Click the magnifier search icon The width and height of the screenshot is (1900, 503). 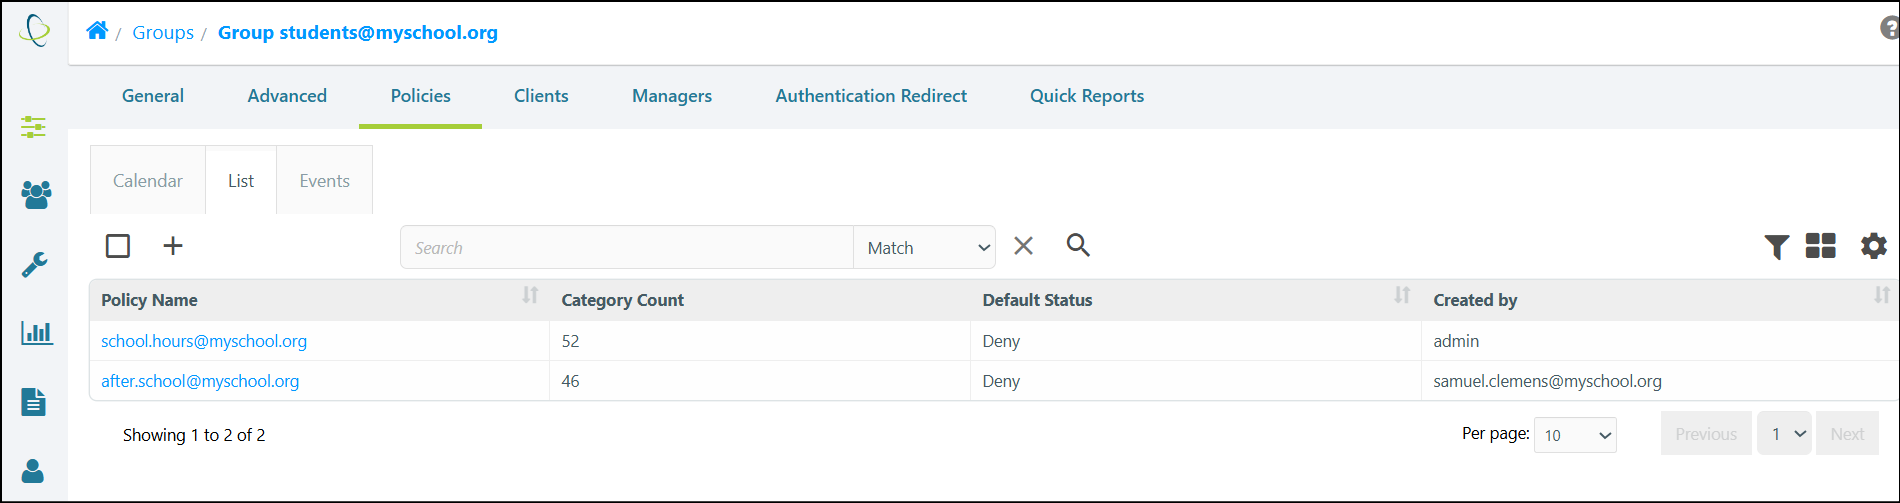tap(1078, 245)
